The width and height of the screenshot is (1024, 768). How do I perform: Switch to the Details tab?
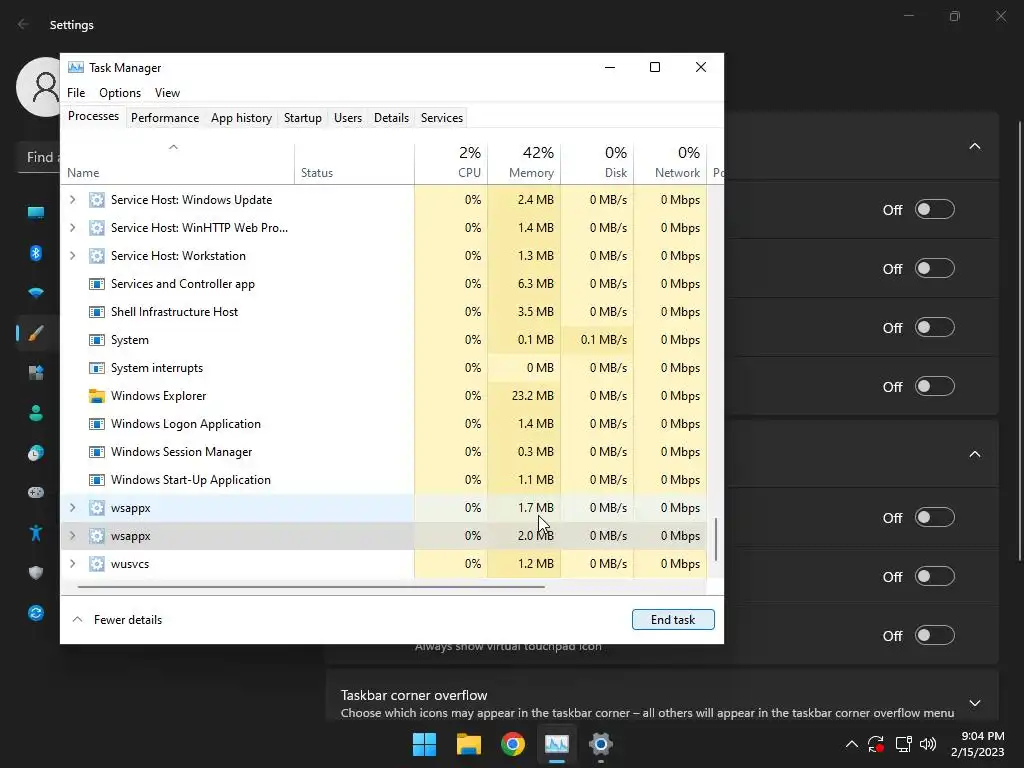(391, 118)
